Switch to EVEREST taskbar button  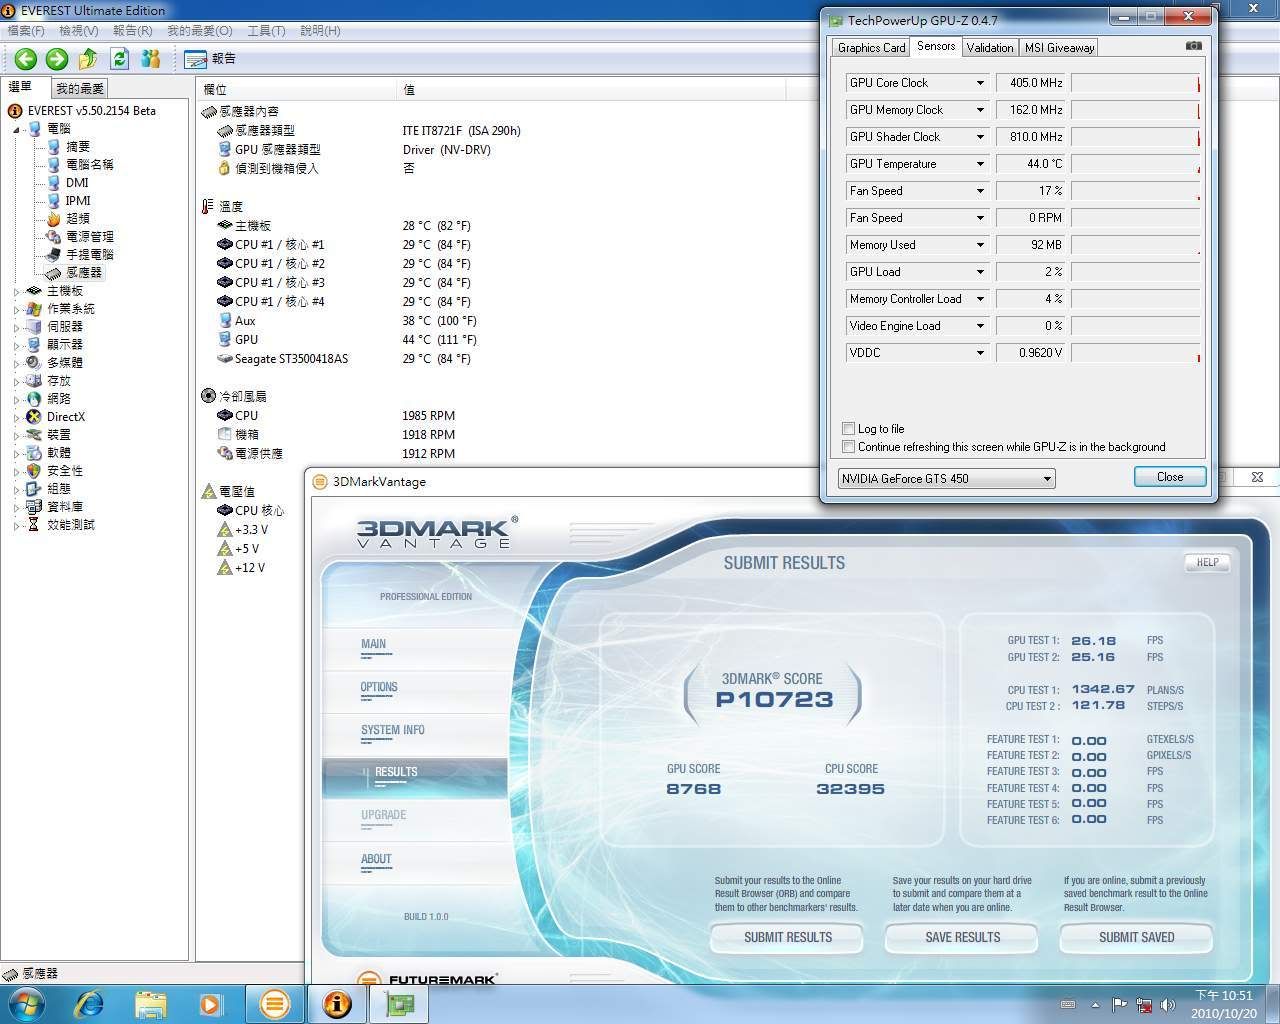(x=337, y=1003)
